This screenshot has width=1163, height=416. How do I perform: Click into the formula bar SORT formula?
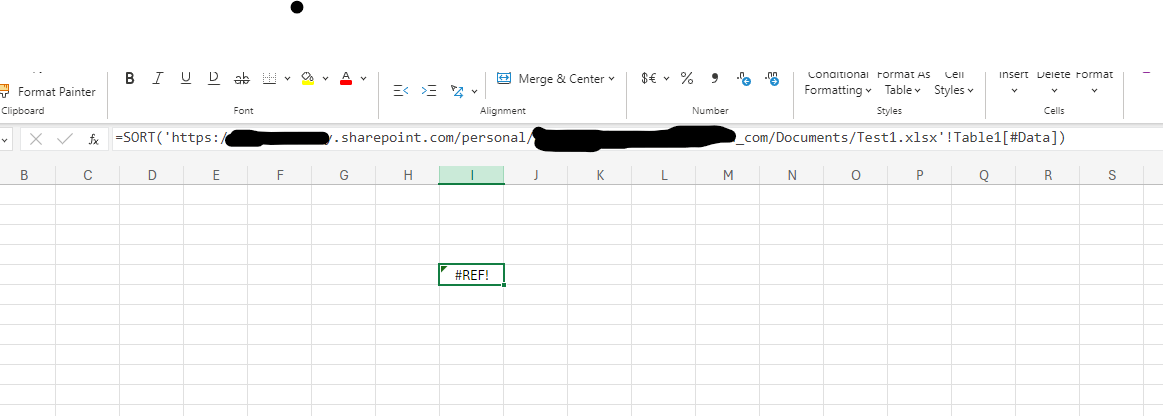click(636, 139)
